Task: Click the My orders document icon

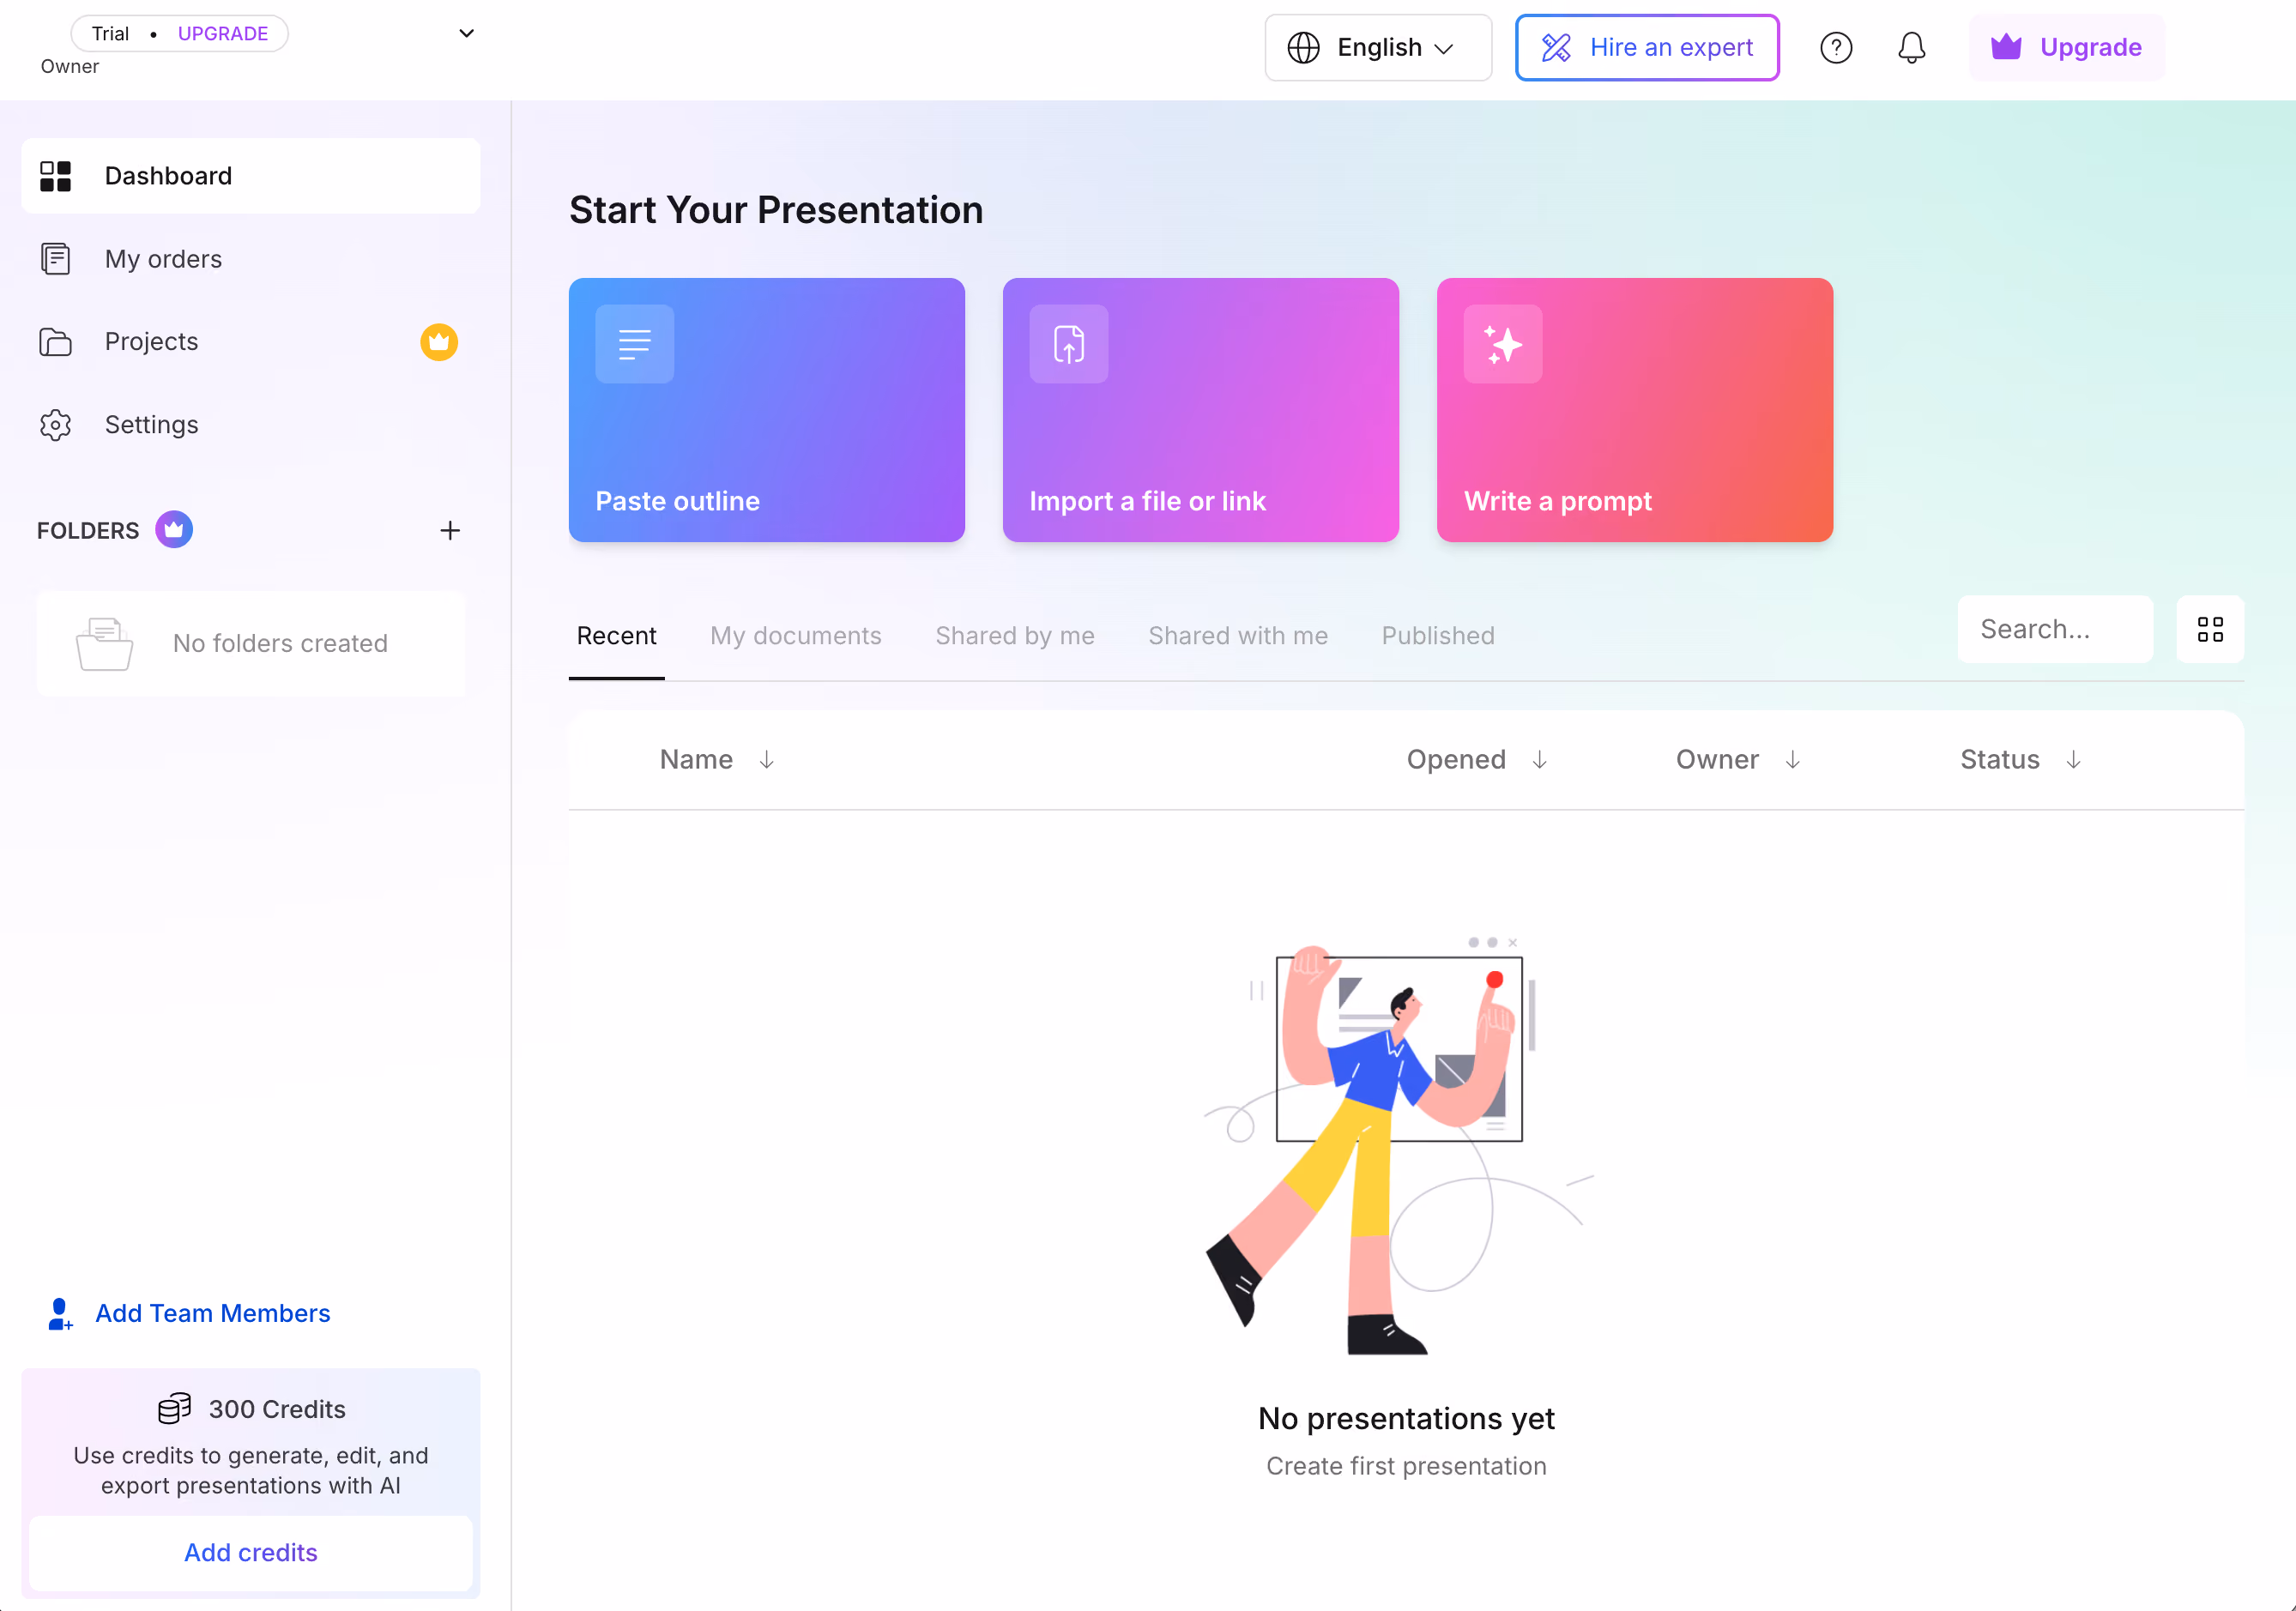Action: click(x=55, y=259)
